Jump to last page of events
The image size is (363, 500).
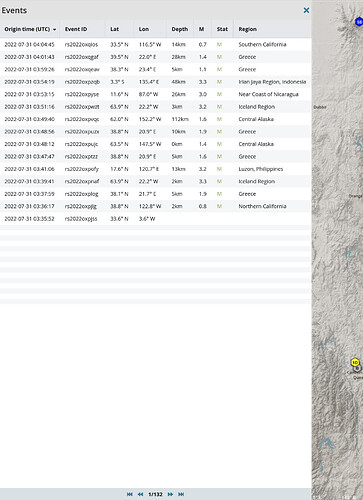pos(181,494)
